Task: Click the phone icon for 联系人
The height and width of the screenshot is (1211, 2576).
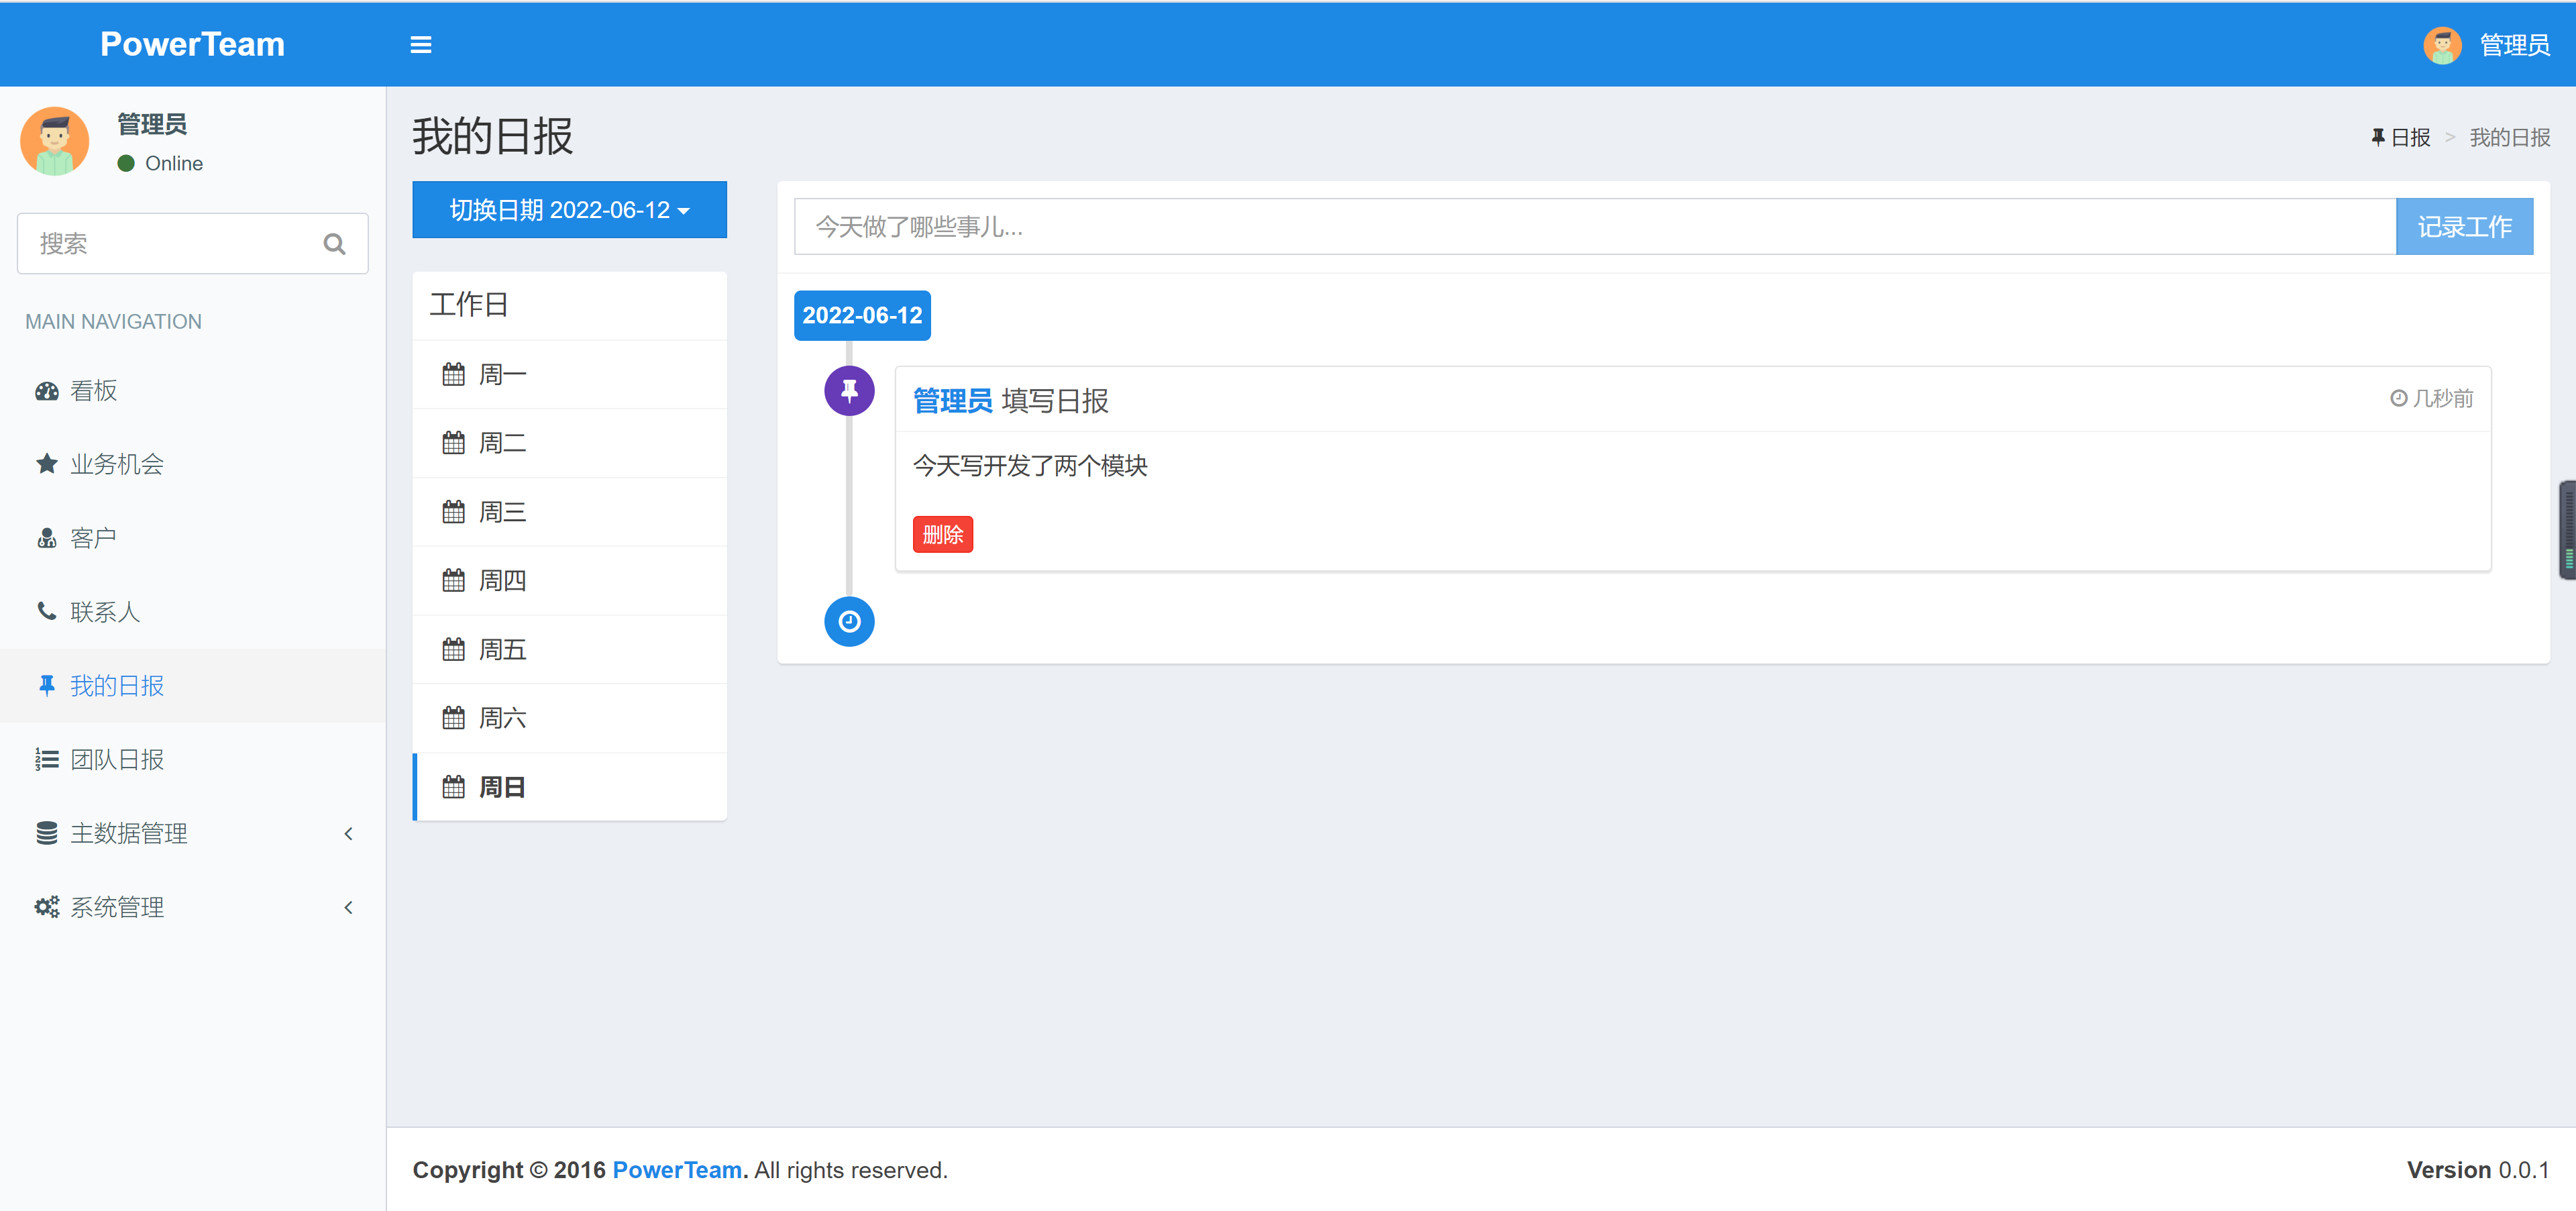Action: pos(46,611)
